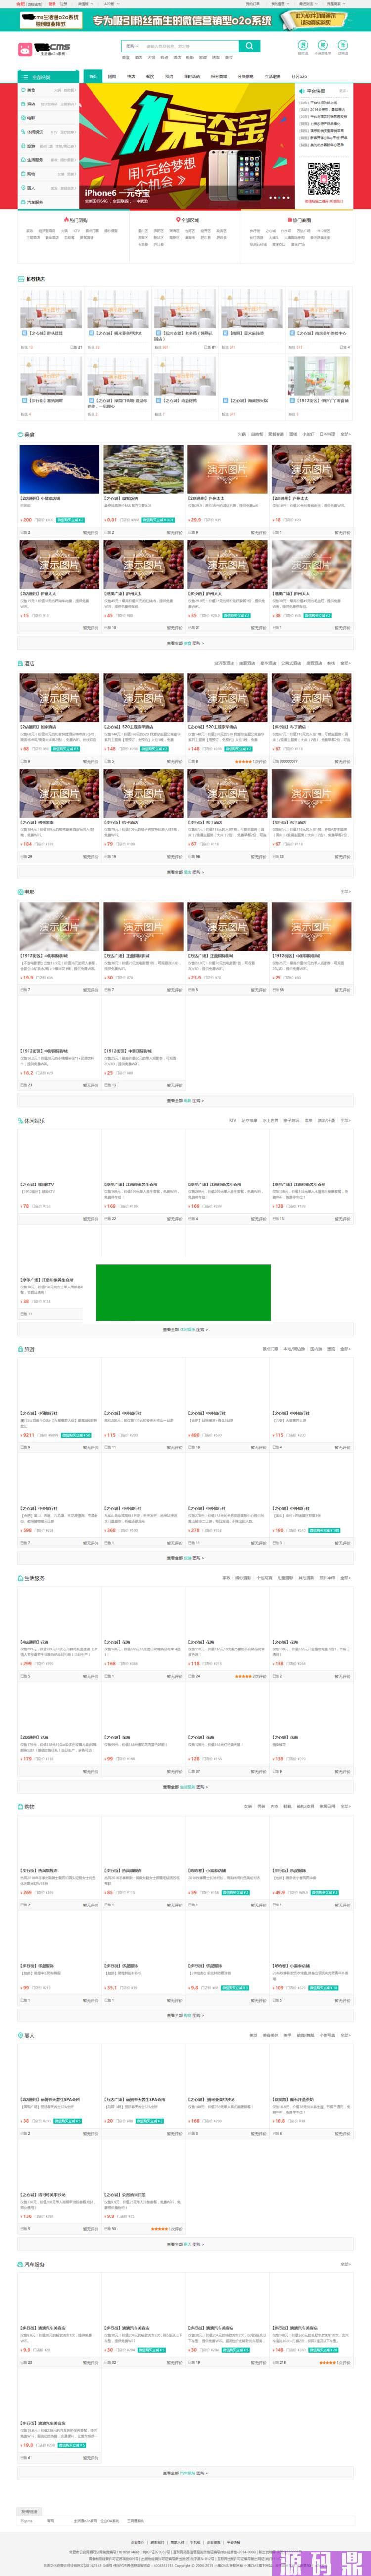This screenshot has height=2576, width=371.
Task: Open the 团购 search-type dropdown
Action: click(132, 46)
